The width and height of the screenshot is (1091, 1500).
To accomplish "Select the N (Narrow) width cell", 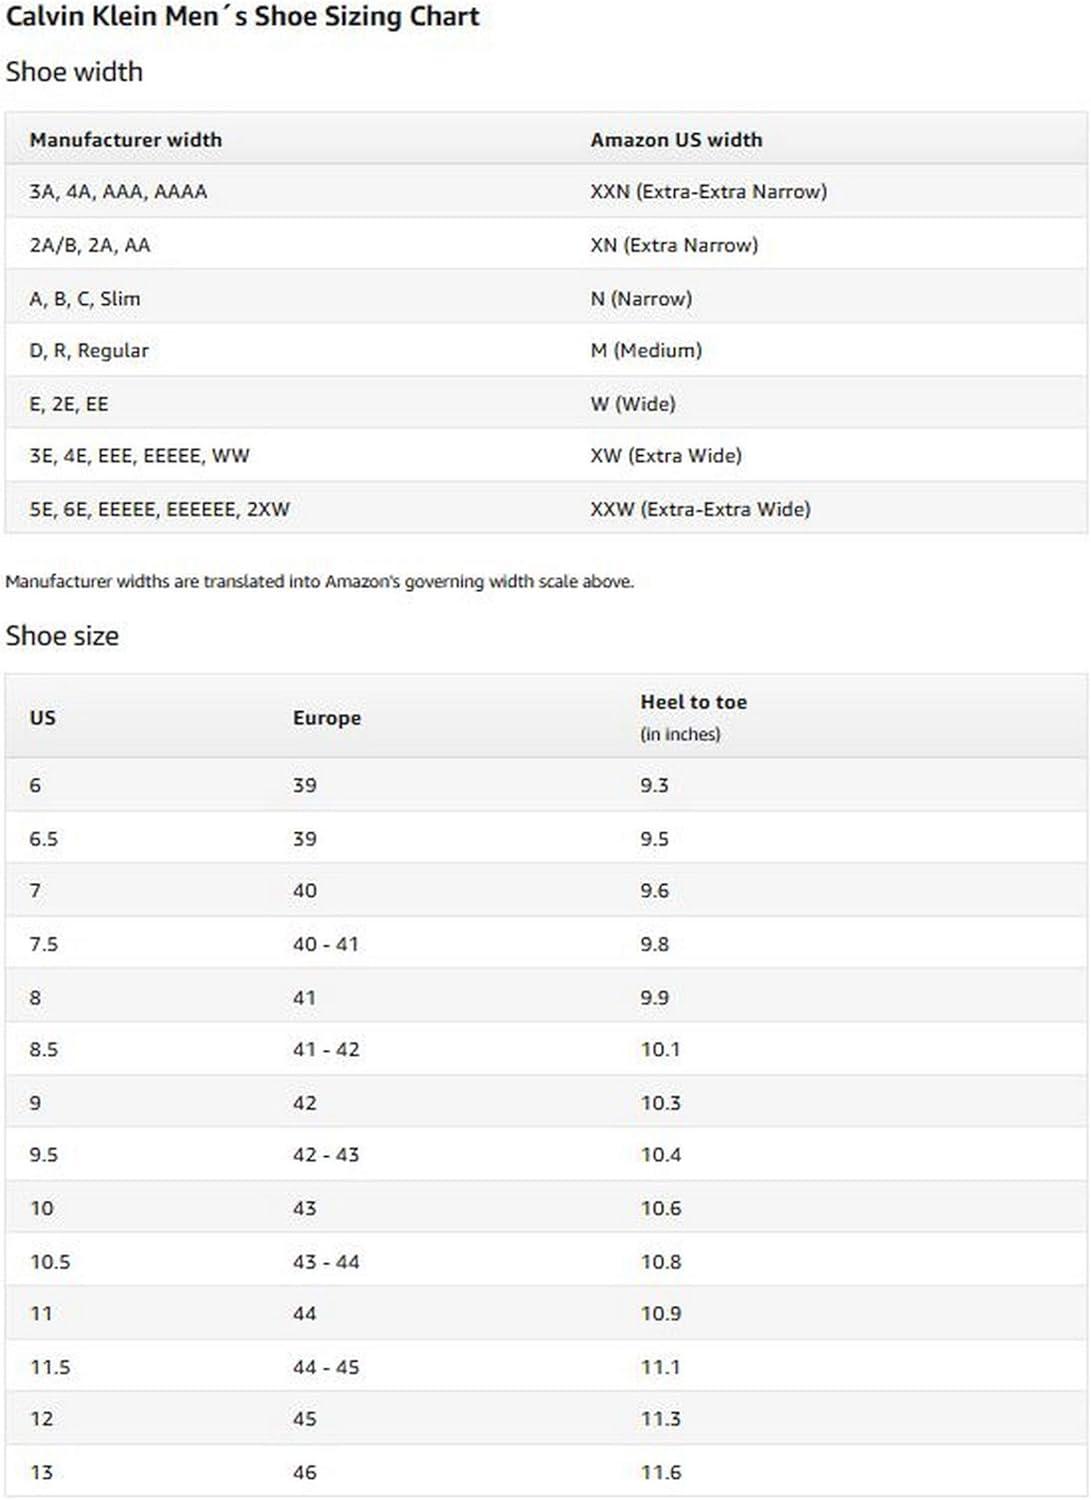I will click(641, 299).
